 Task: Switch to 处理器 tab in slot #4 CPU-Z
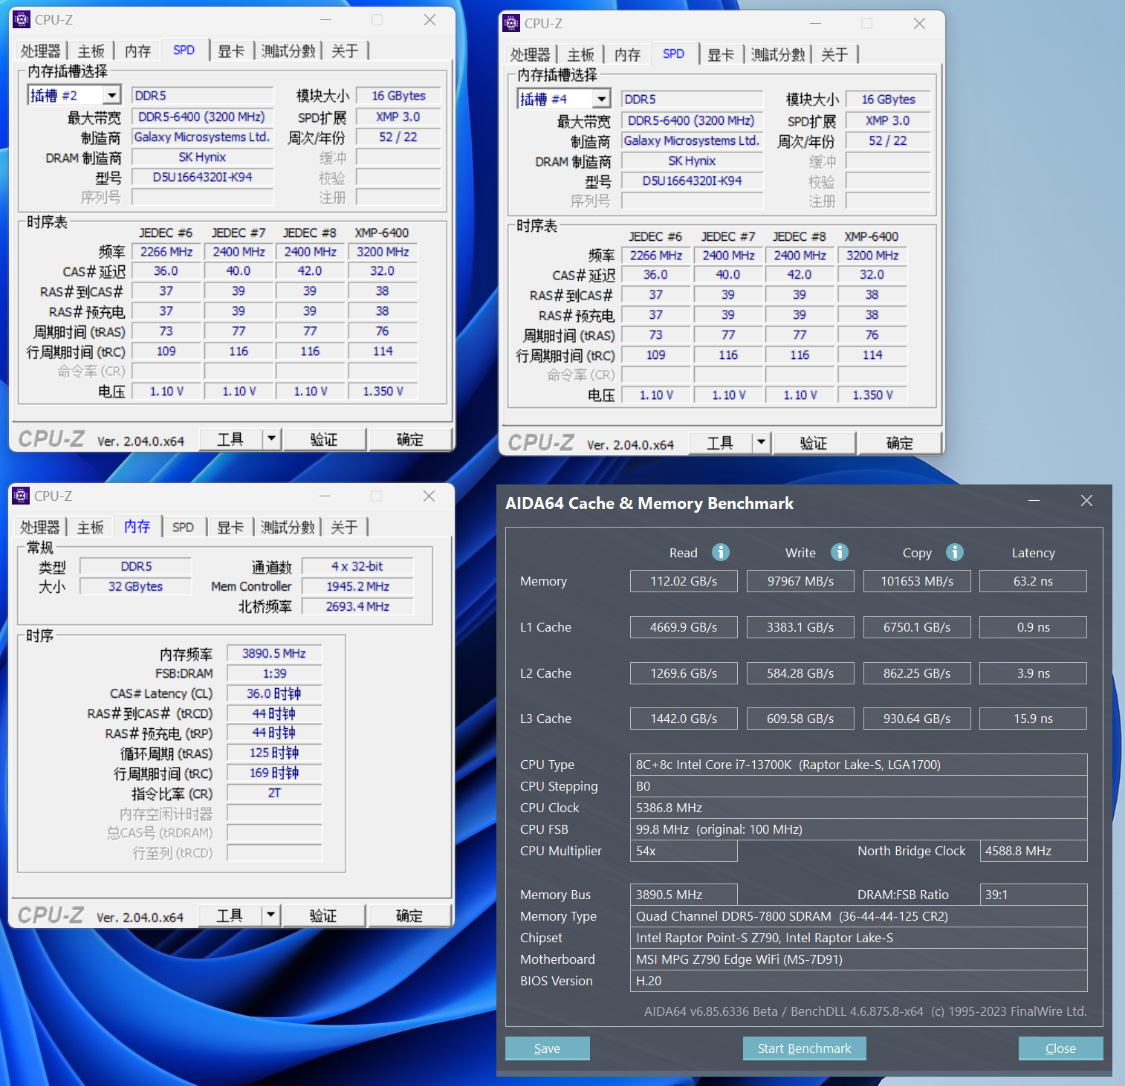click(x=530, y=55)
